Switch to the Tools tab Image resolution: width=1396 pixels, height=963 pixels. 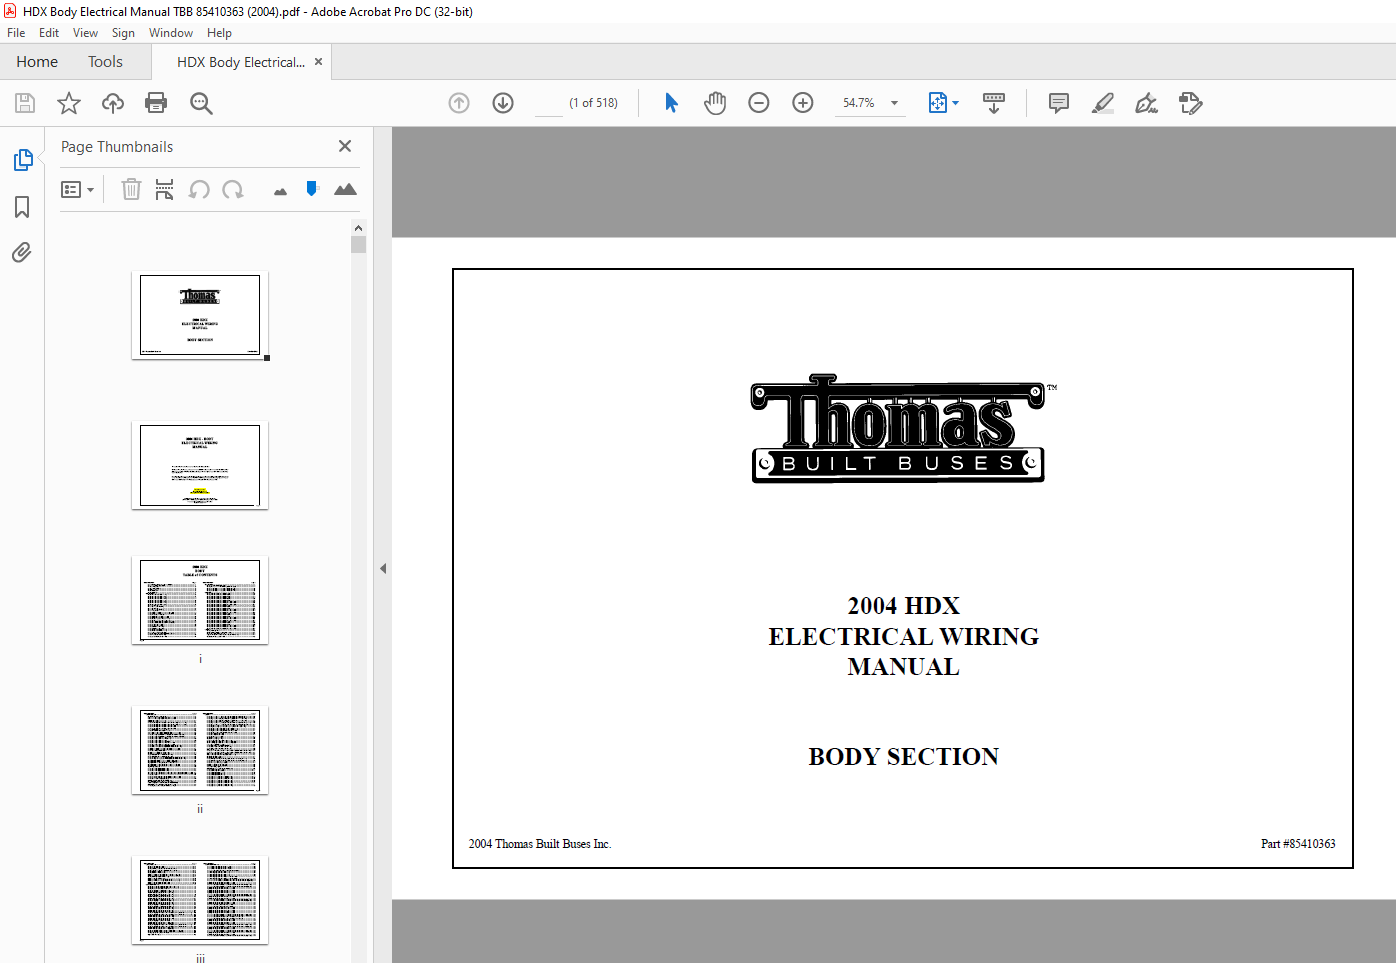click(x=105, y=62)
